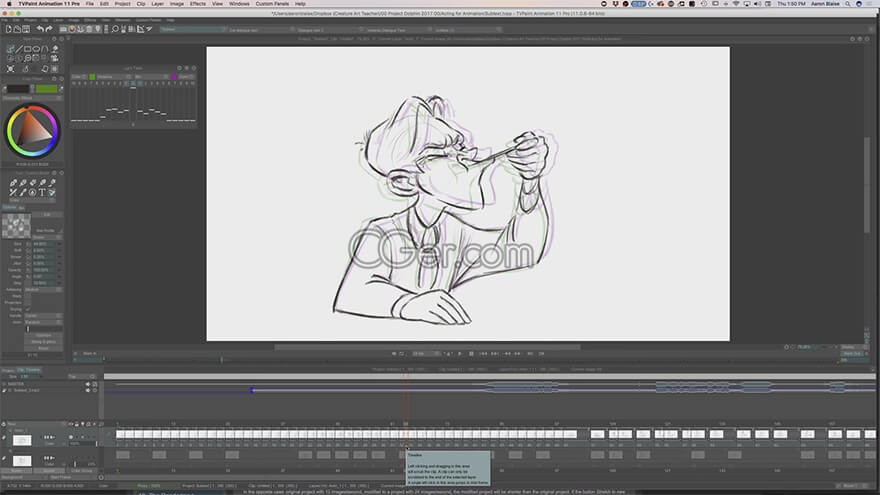Open the Edit menu
This screenshot has width=880, height=495.
click(x=104, y=3)
